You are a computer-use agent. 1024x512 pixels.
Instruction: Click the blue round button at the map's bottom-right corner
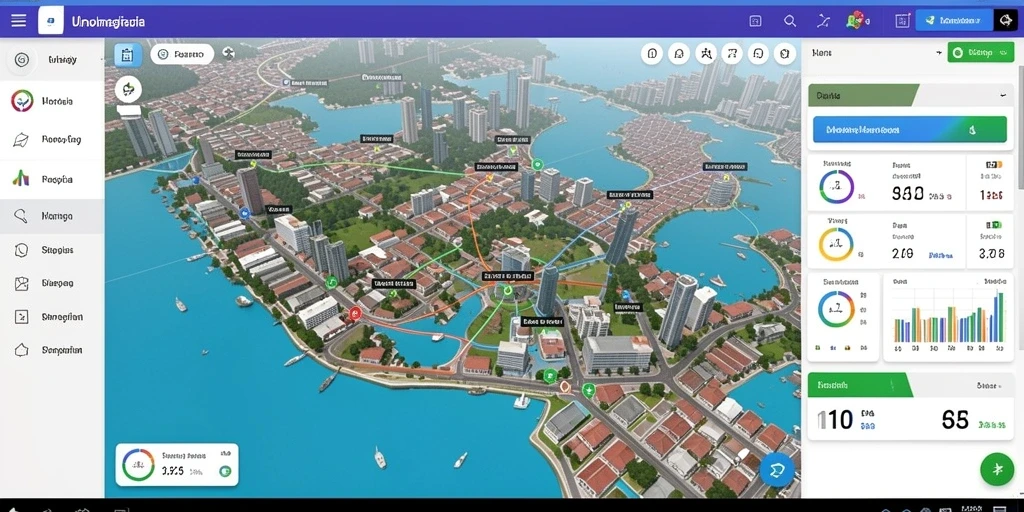777,470
